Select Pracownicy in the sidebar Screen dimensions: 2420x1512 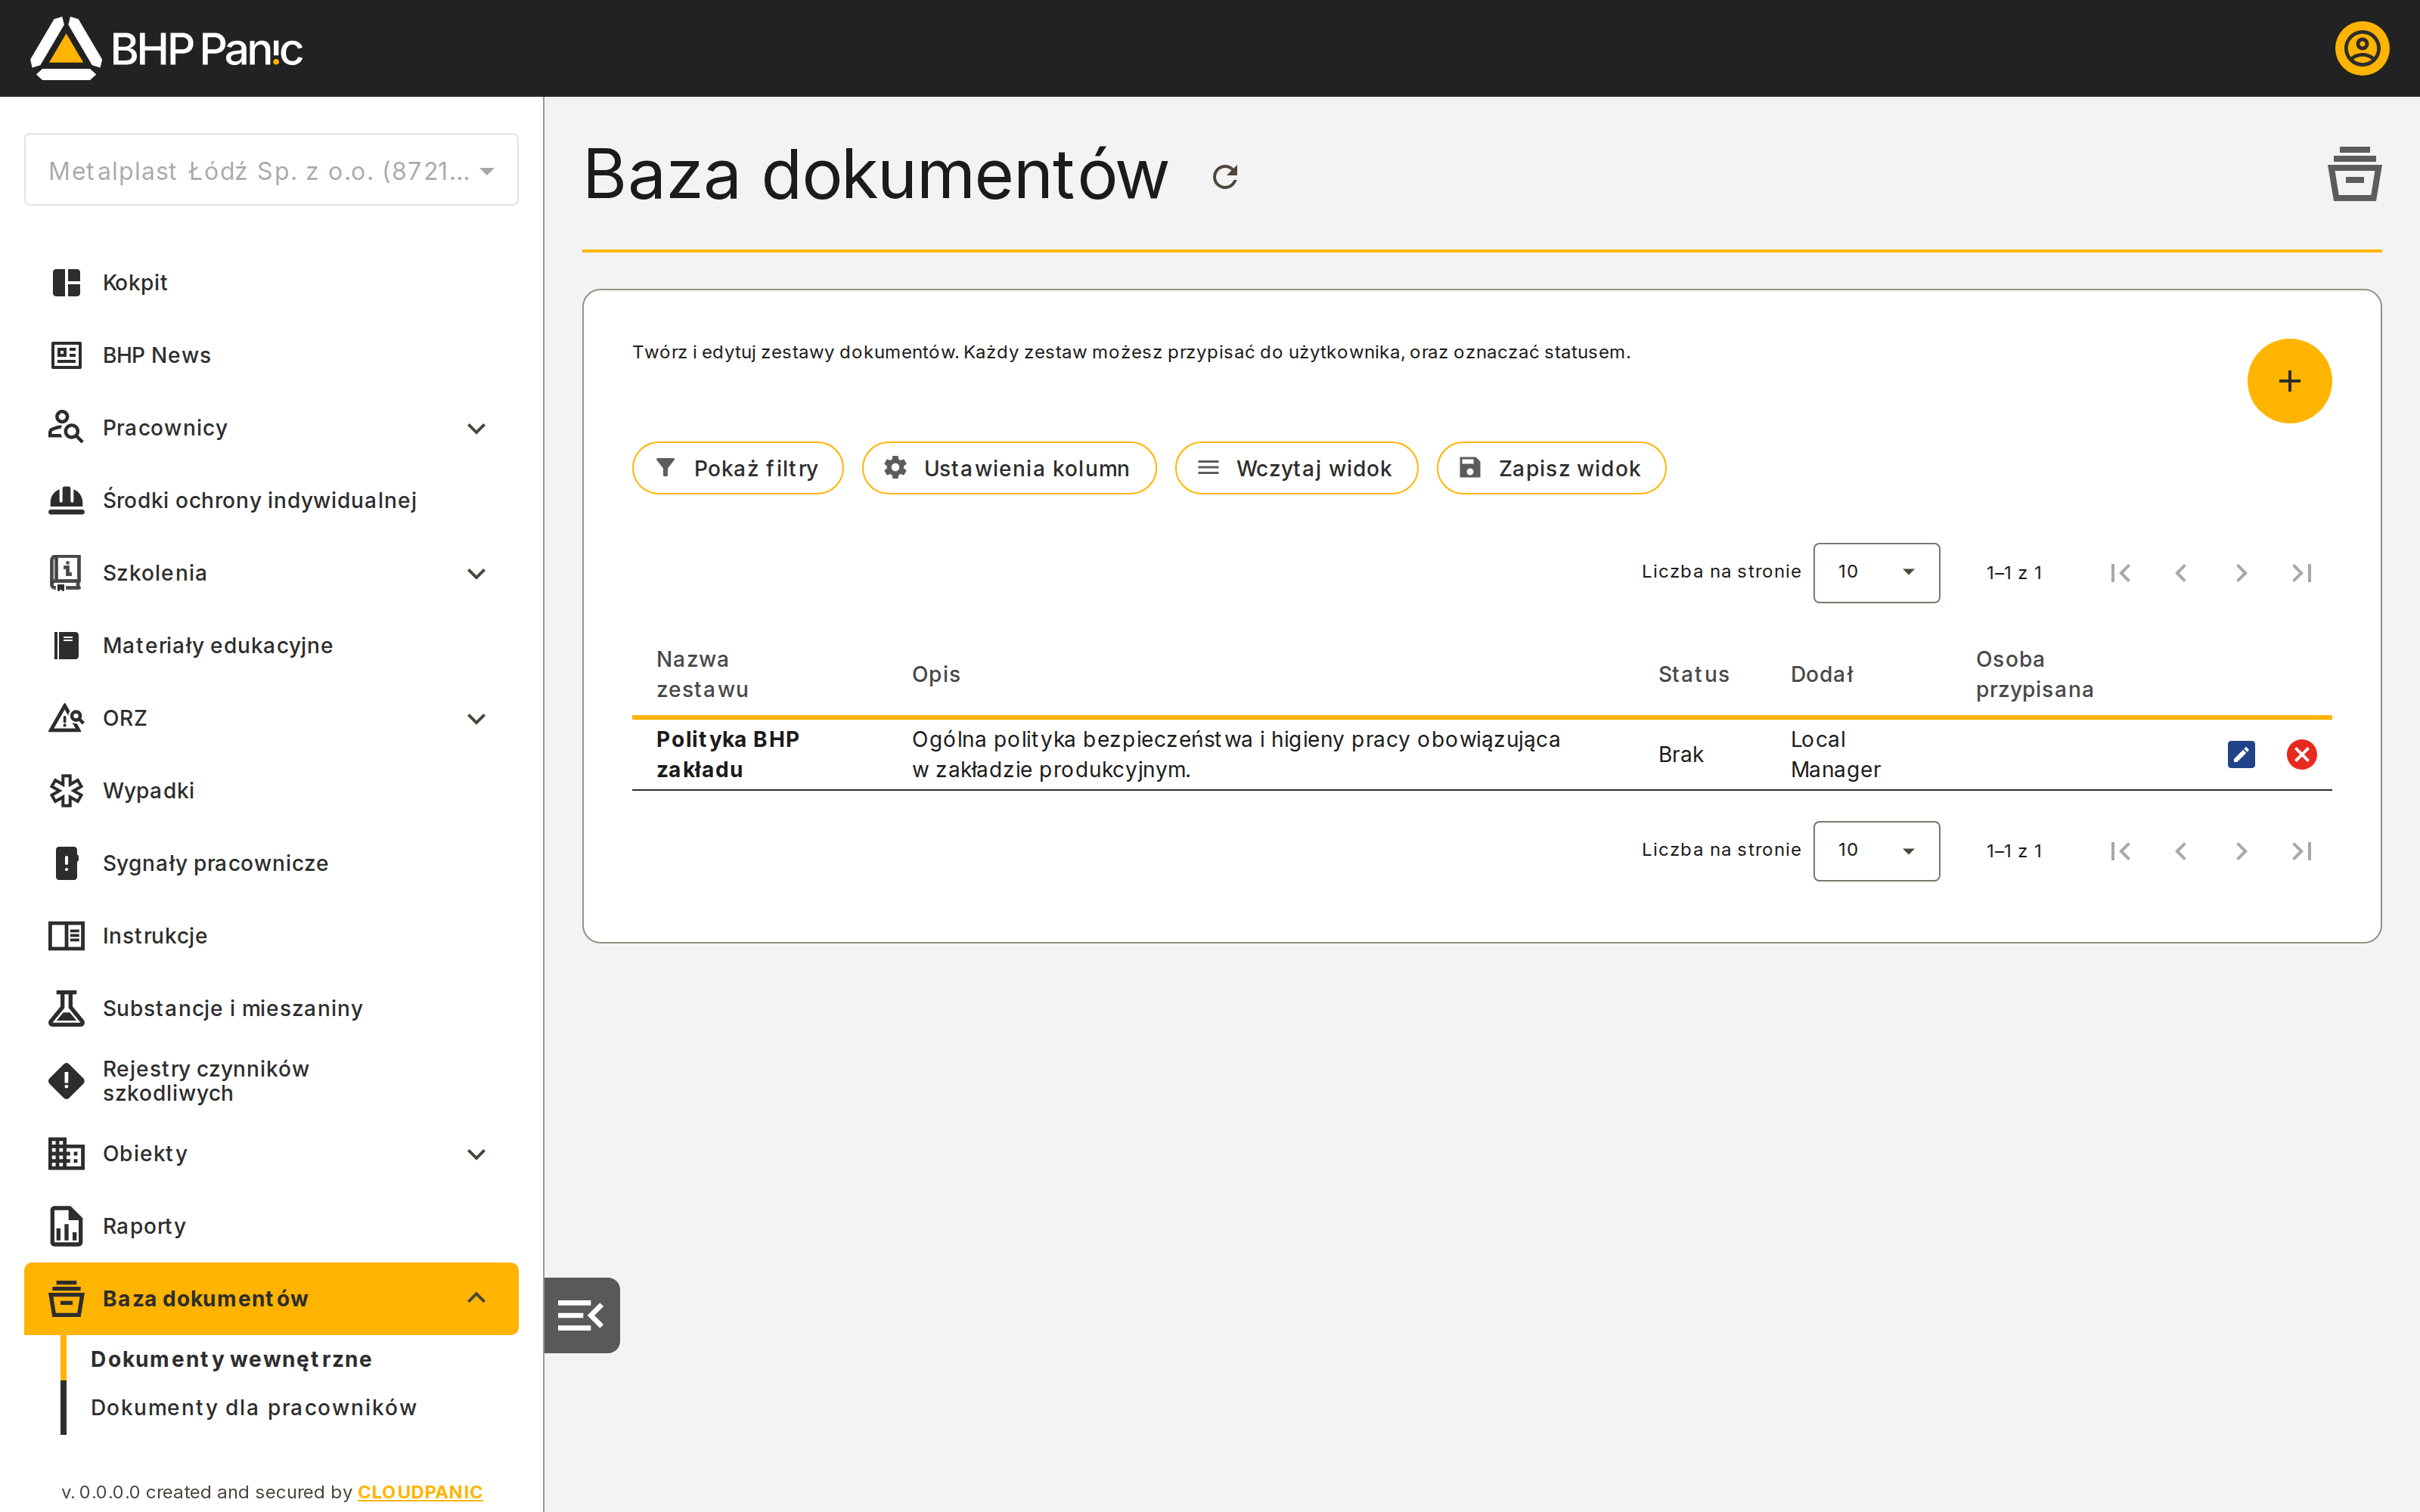(x=165, y=428)
